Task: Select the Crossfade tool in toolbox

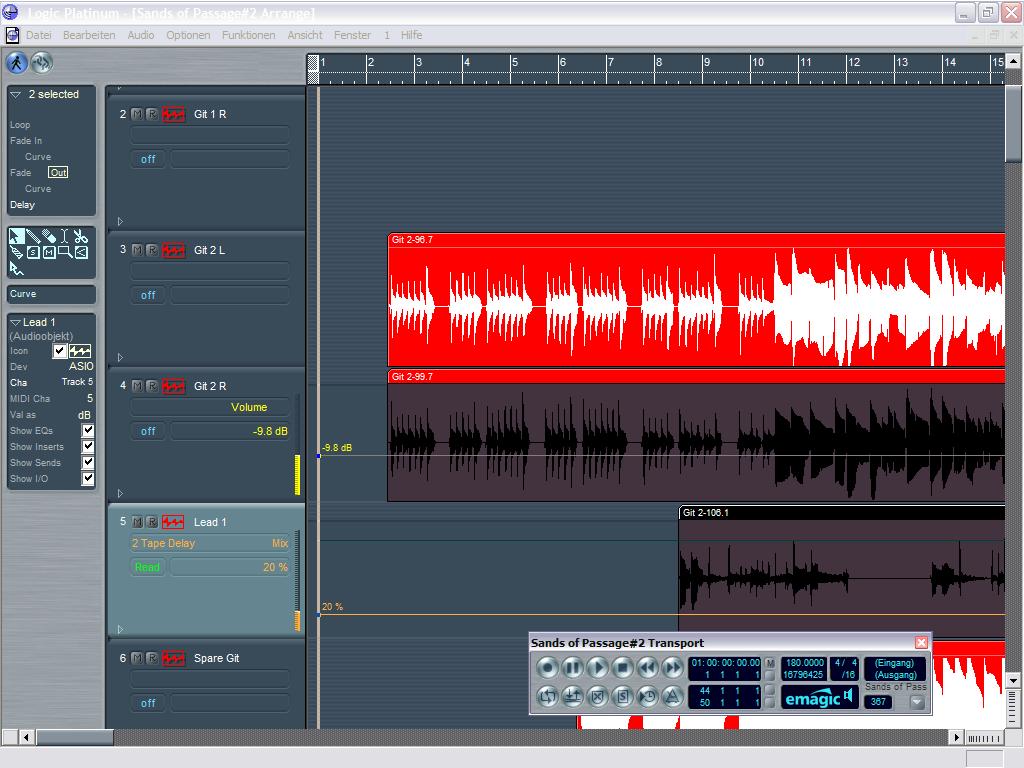Action: click(x=81, y=252)
